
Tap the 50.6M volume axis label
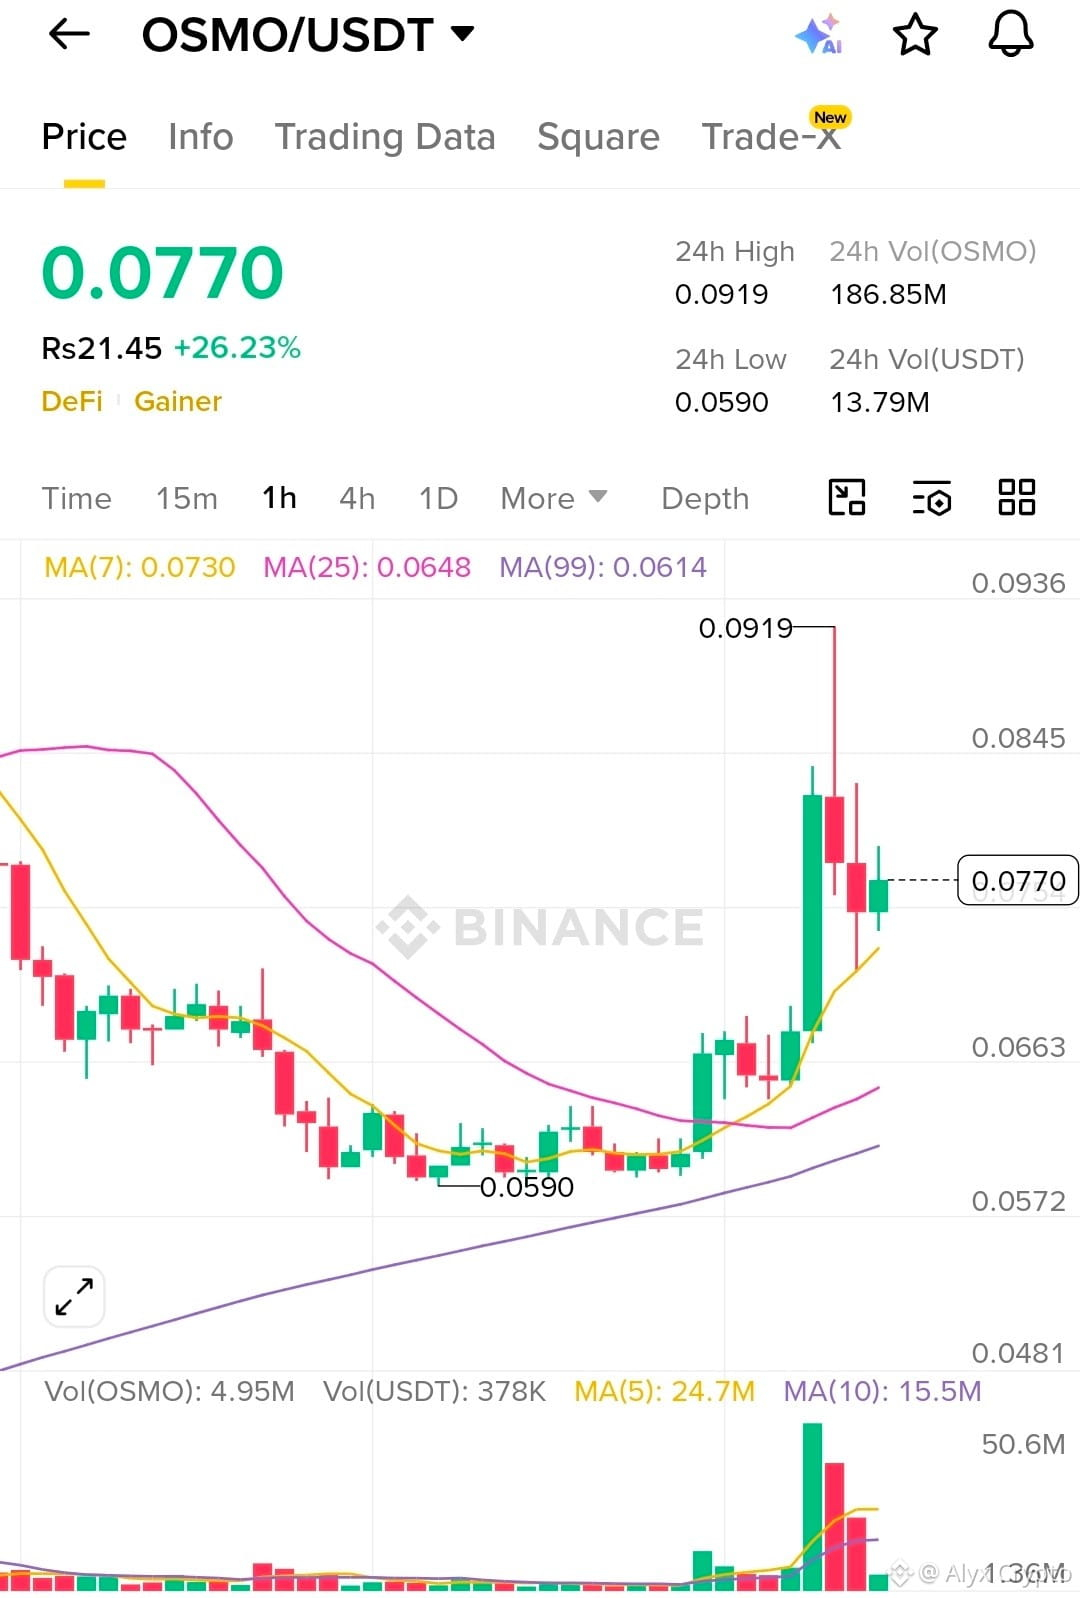point(1023,1444)
